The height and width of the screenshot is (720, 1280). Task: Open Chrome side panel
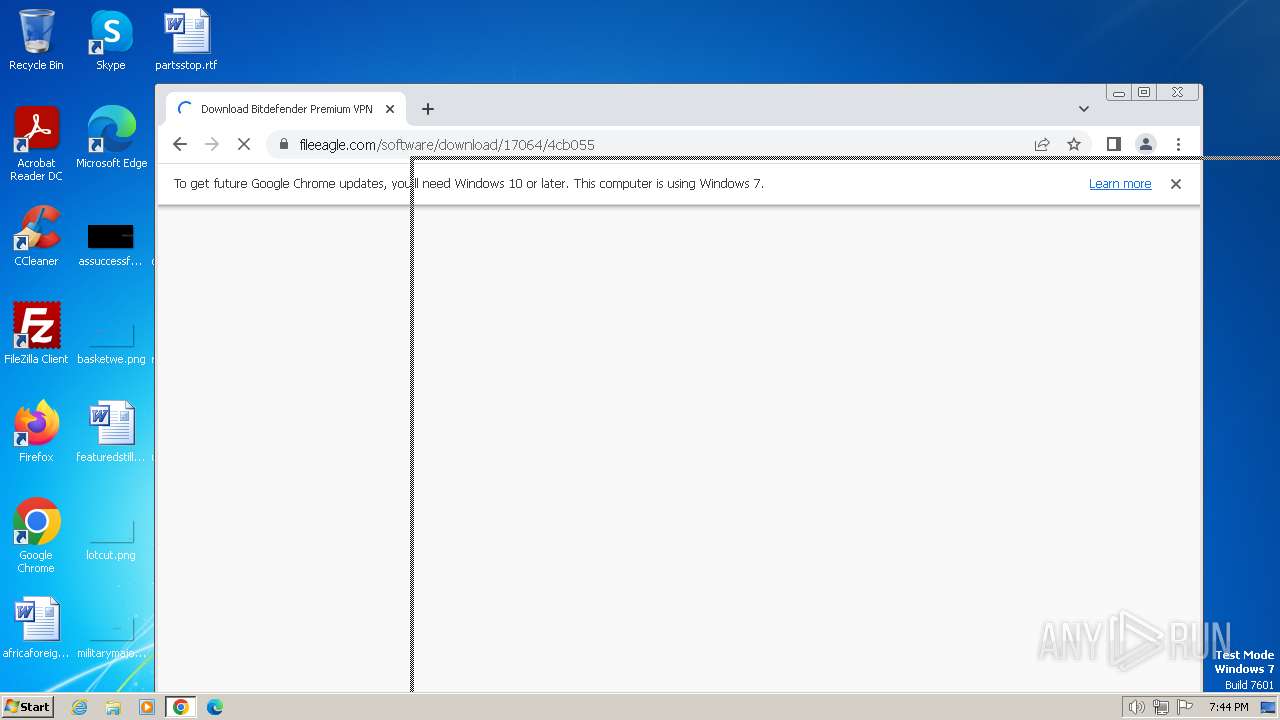click(1113, 144)
